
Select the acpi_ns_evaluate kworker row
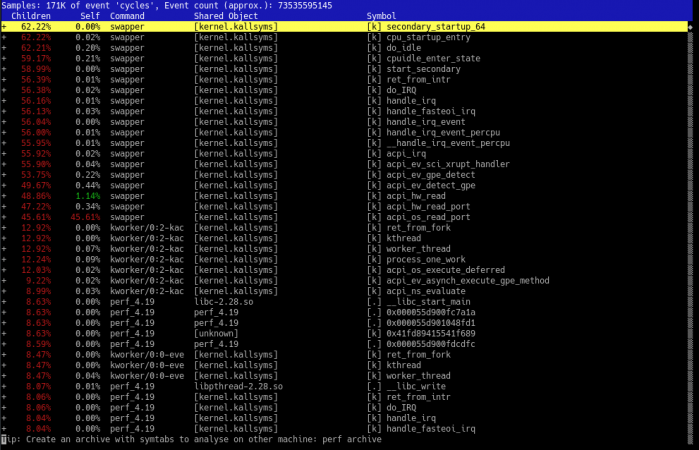[344, 291]
